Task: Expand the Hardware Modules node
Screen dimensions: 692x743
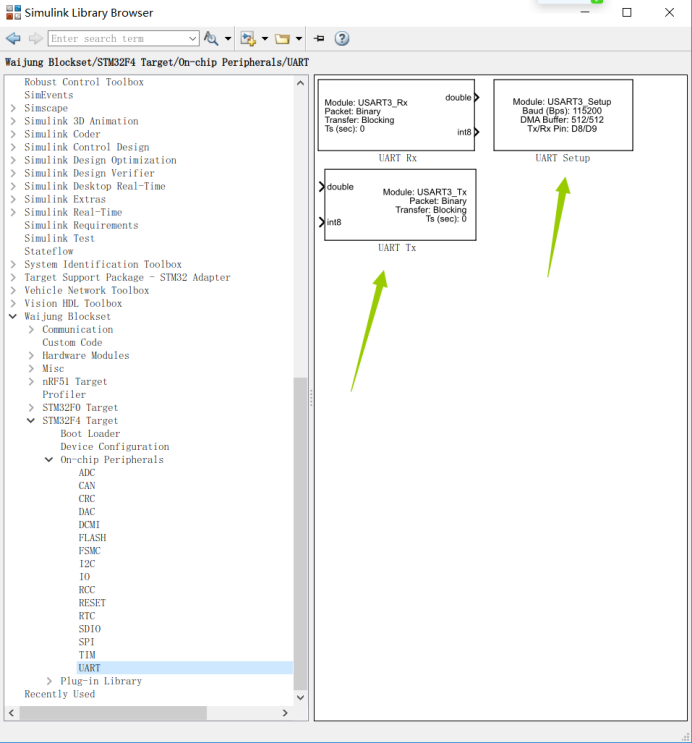Action: coord(31,355)
